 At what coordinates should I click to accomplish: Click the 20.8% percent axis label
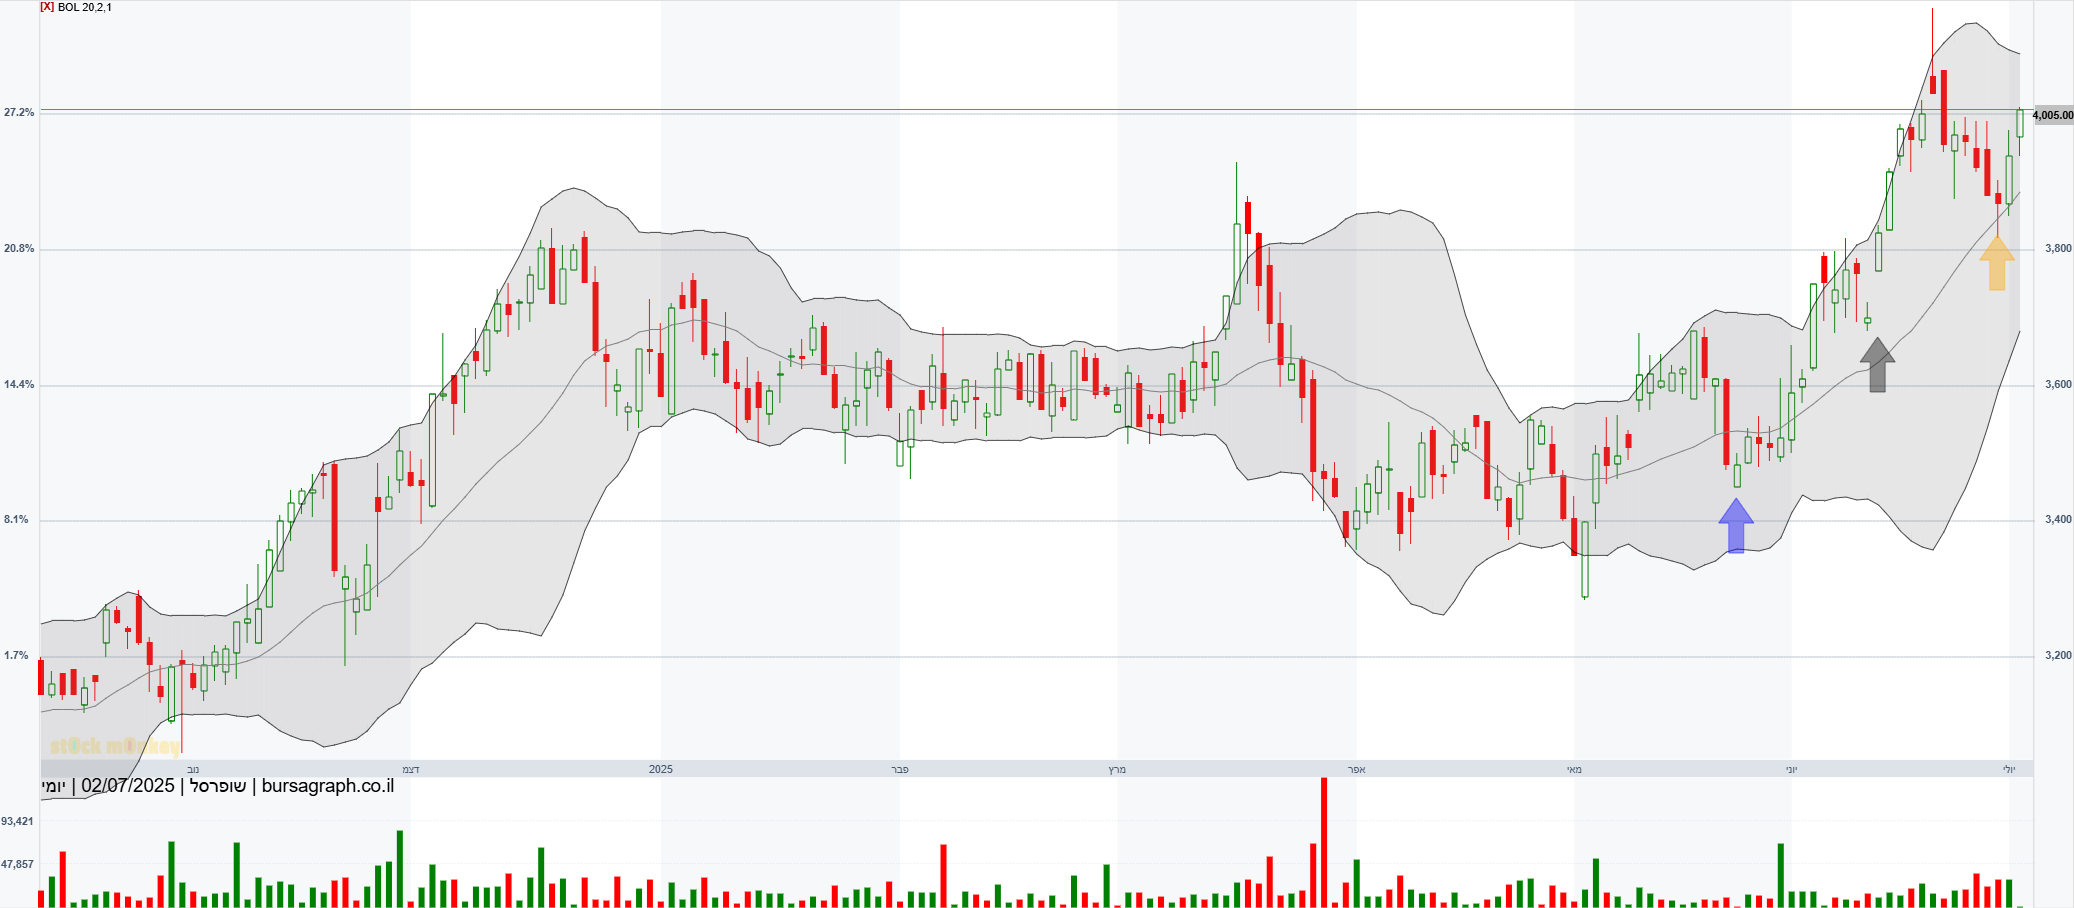pyautogui.click(x=18, y=249)
